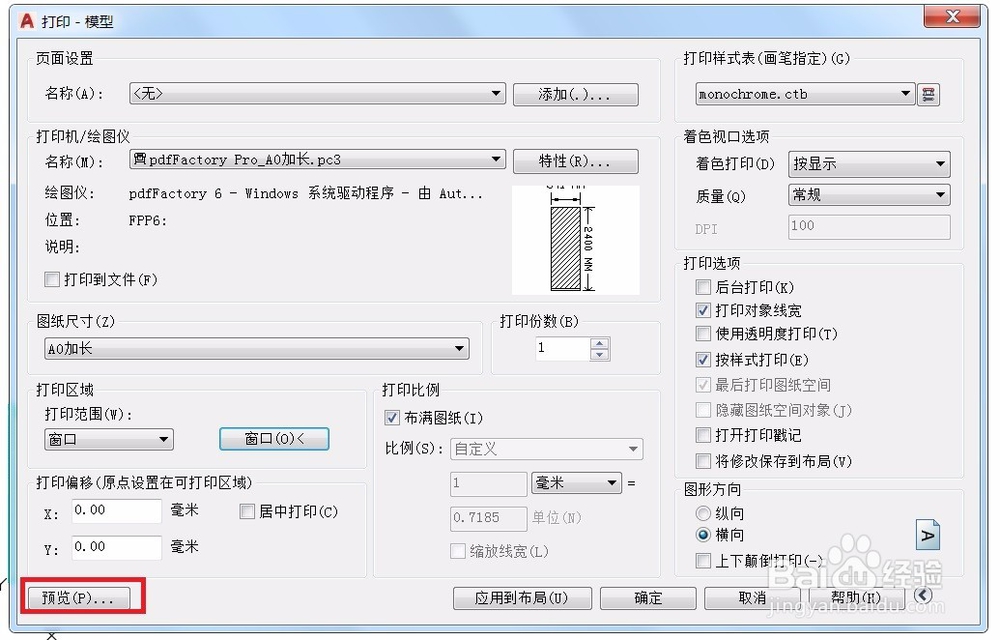The width and height of the screenshot is (1000, 640).
Task: Enable Plot in background checkbox
Action: tap(703, 287)
